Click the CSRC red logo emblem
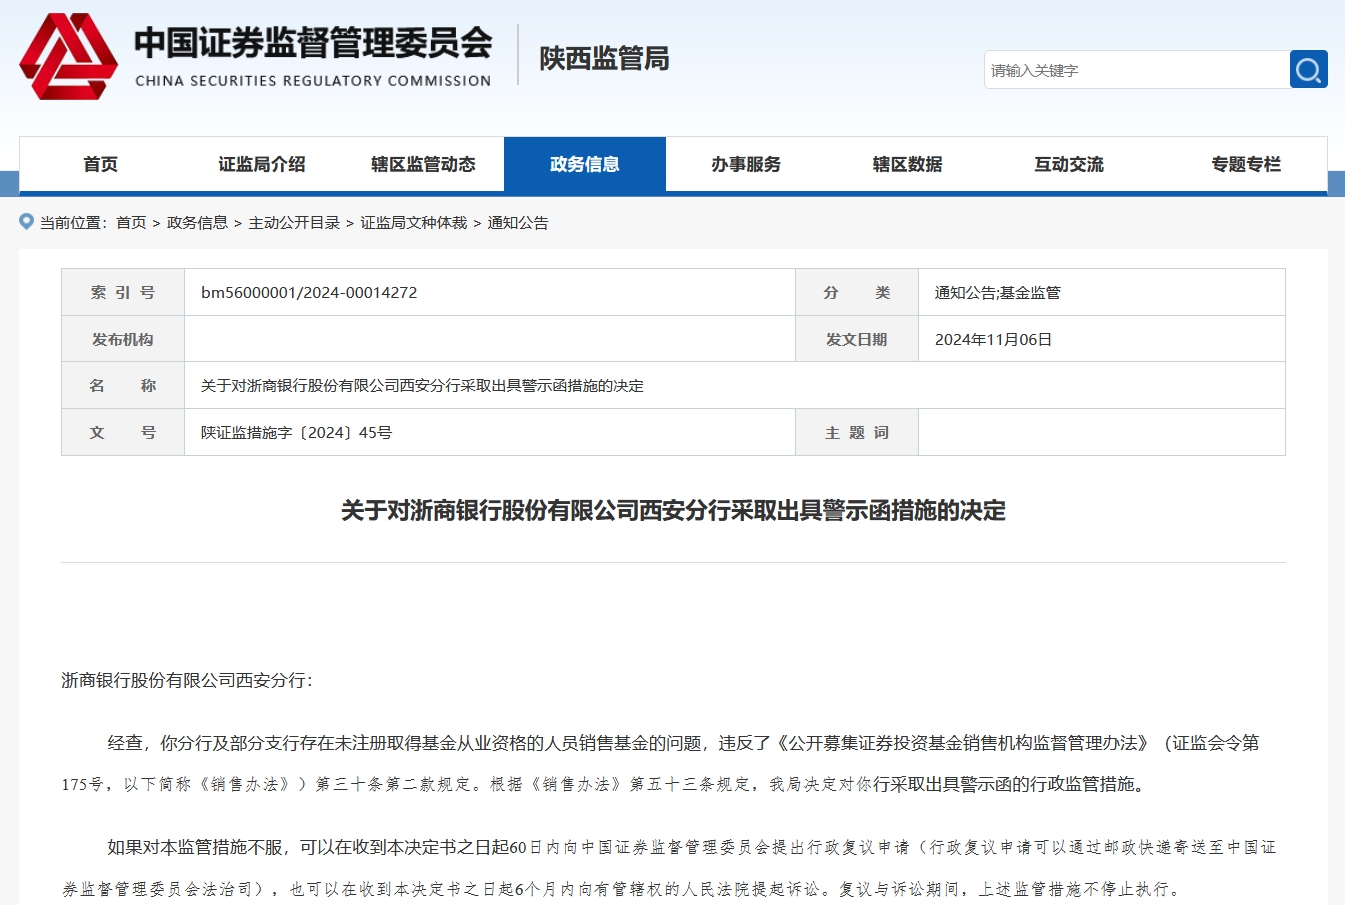 click(x=68, y=57)
